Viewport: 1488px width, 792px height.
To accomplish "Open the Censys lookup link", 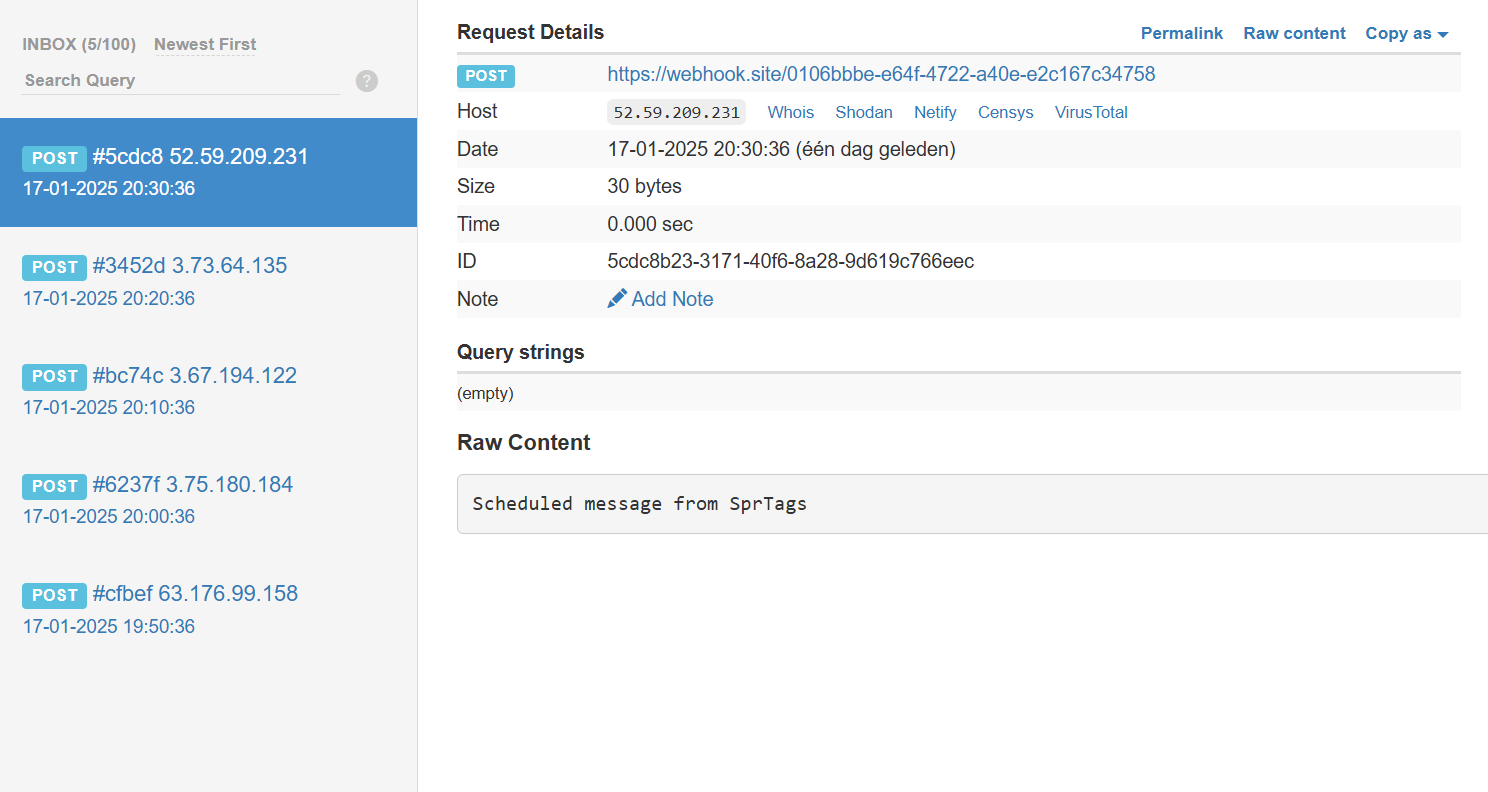I will coord(1005,112).
